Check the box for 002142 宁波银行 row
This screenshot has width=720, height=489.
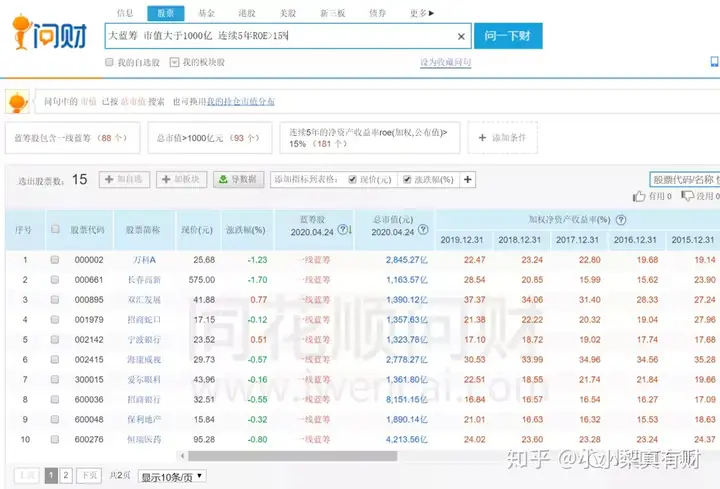coord(55,340)
